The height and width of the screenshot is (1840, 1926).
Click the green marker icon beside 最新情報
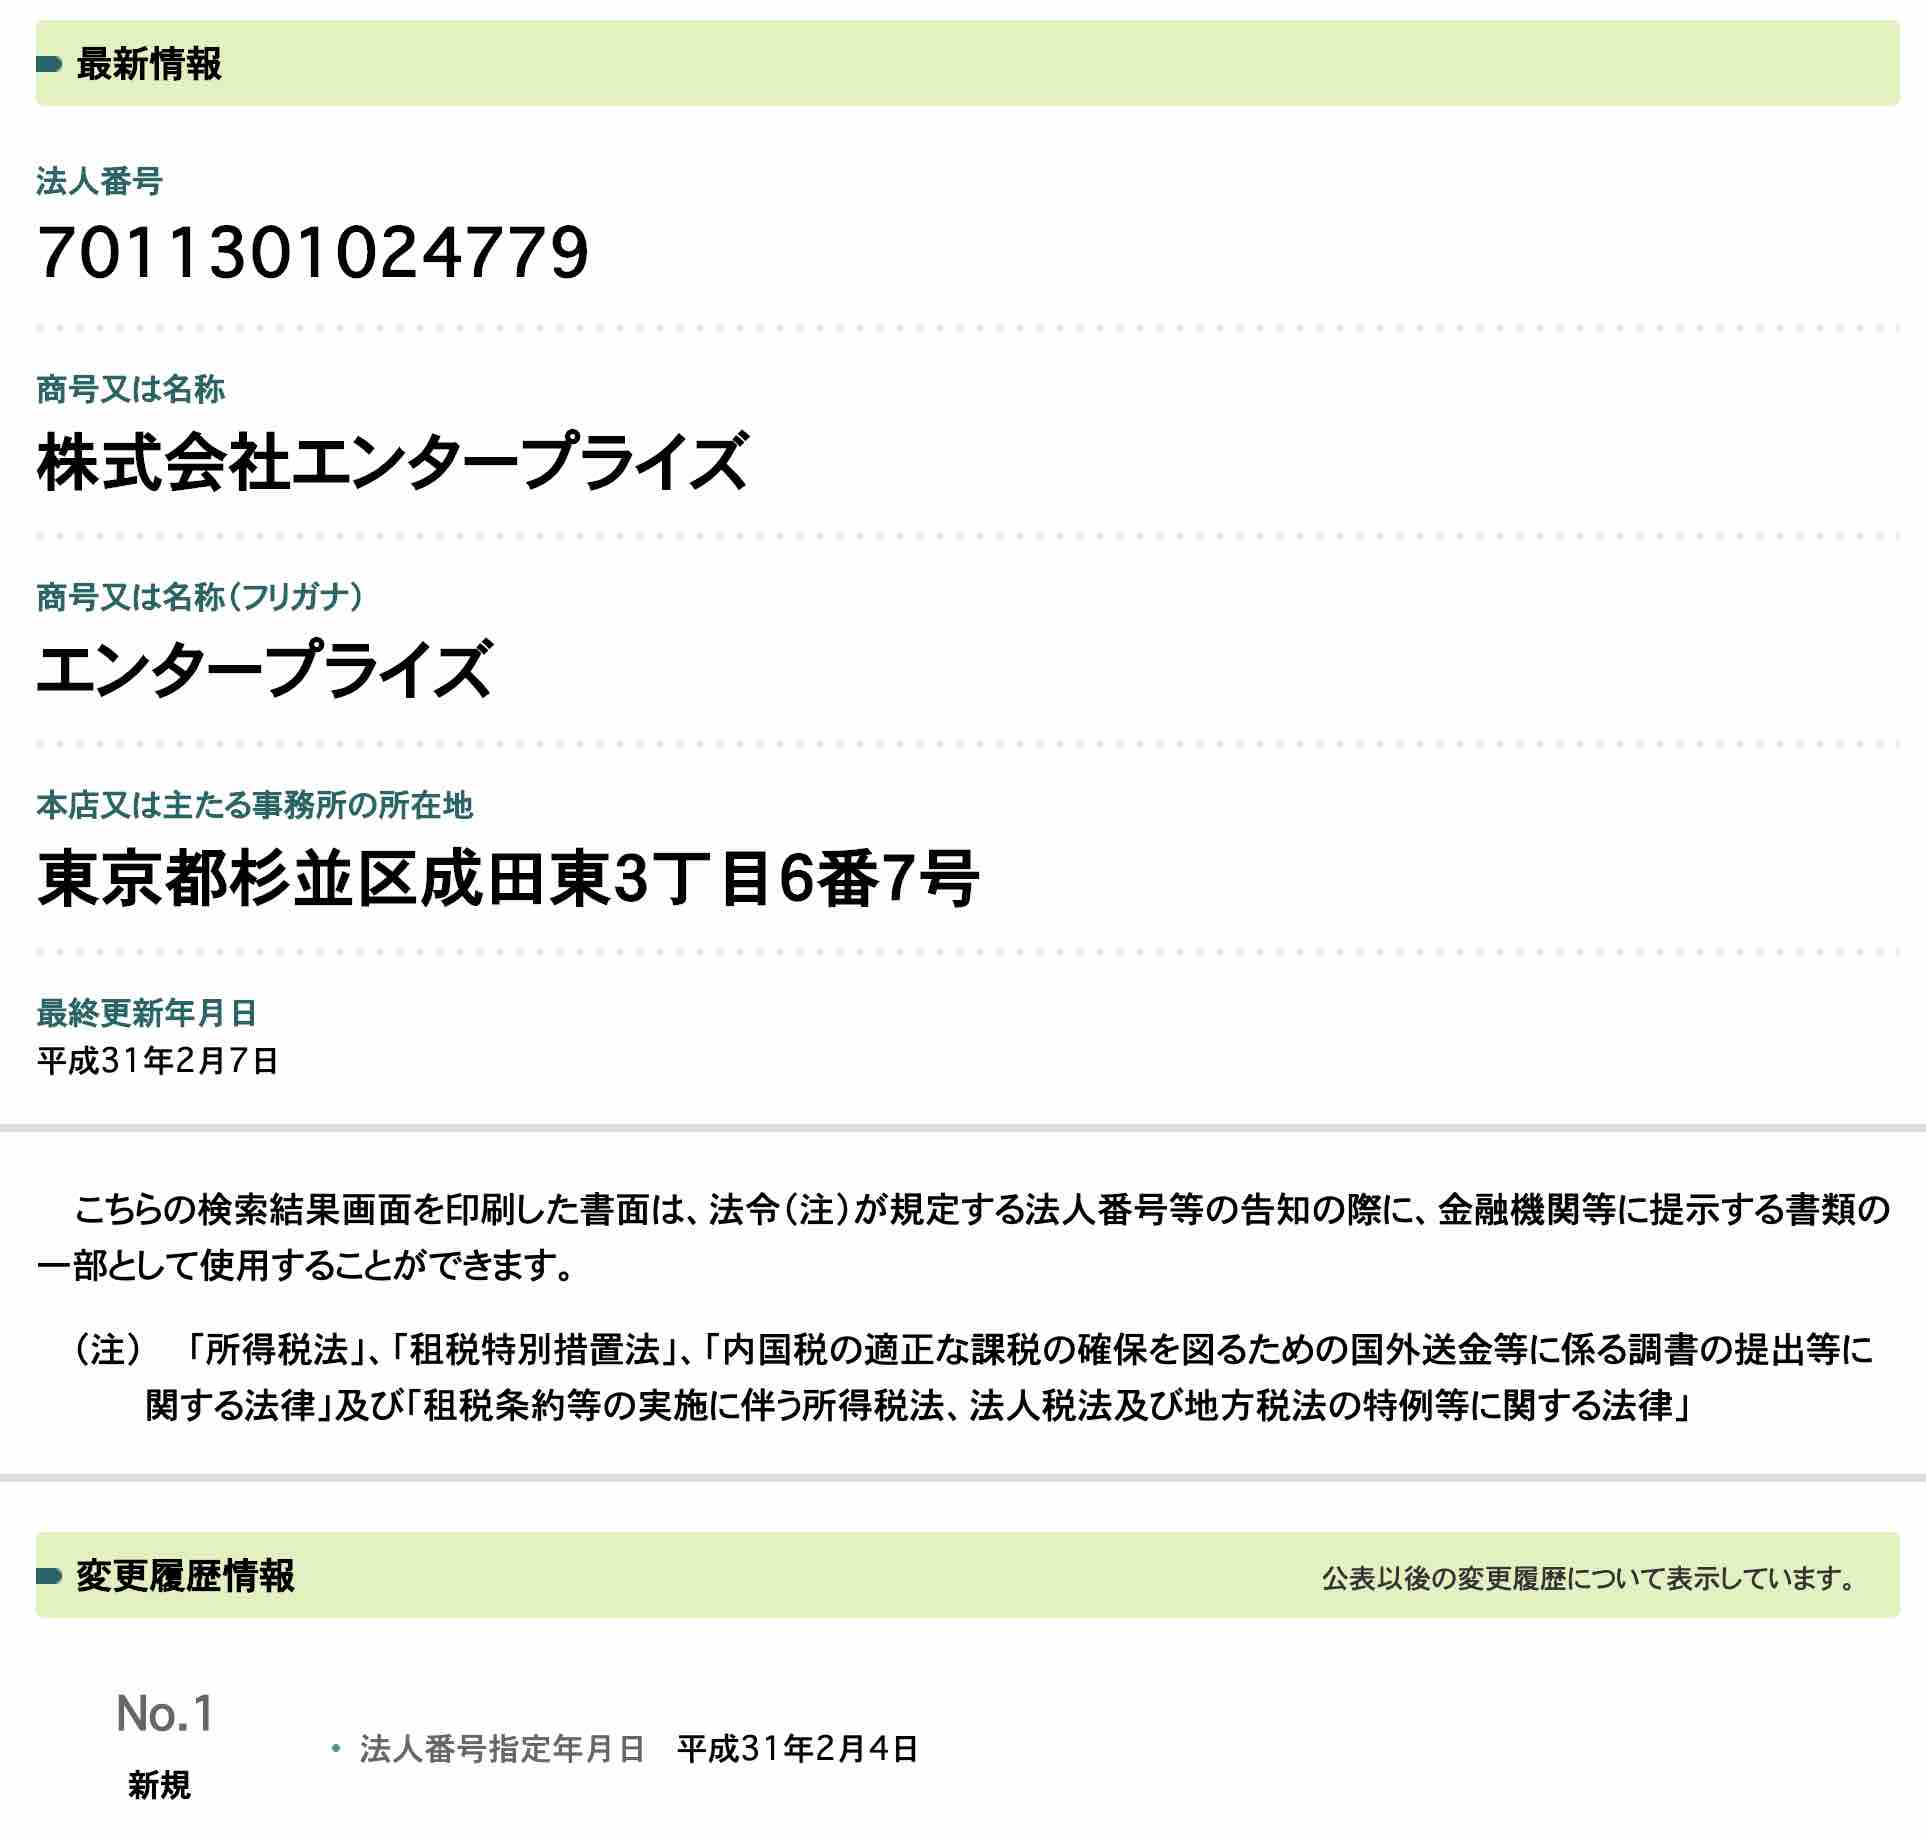[47, 66]
